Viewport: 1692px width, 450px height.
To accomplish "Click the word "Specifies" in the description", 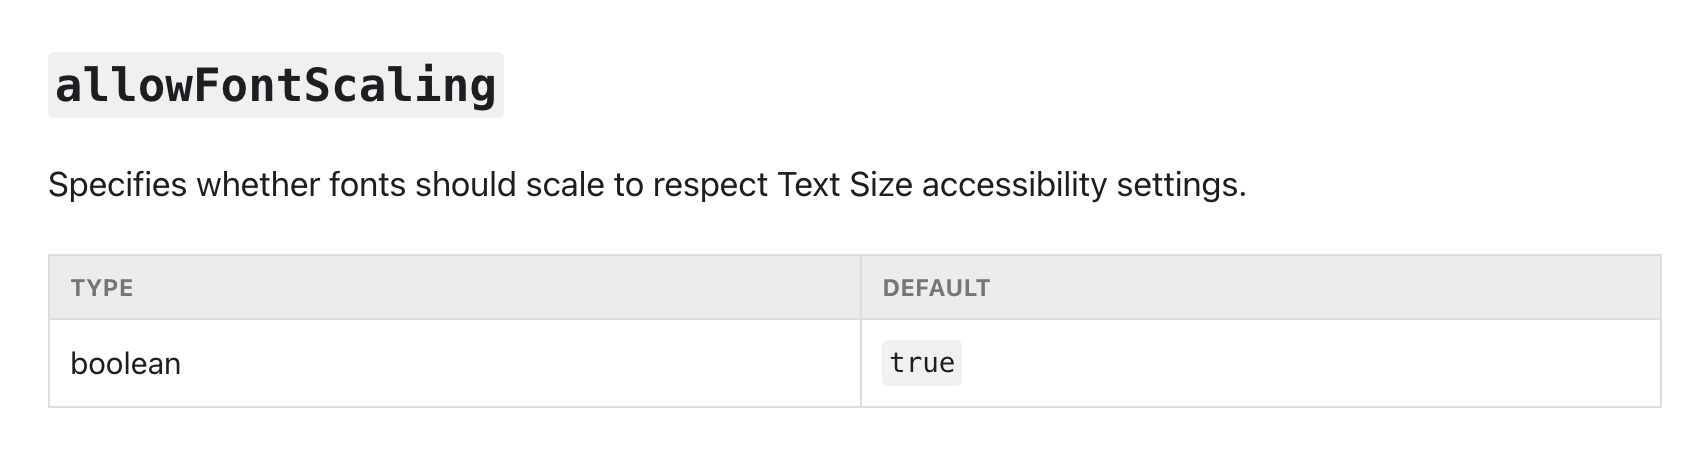I will 117,185.
